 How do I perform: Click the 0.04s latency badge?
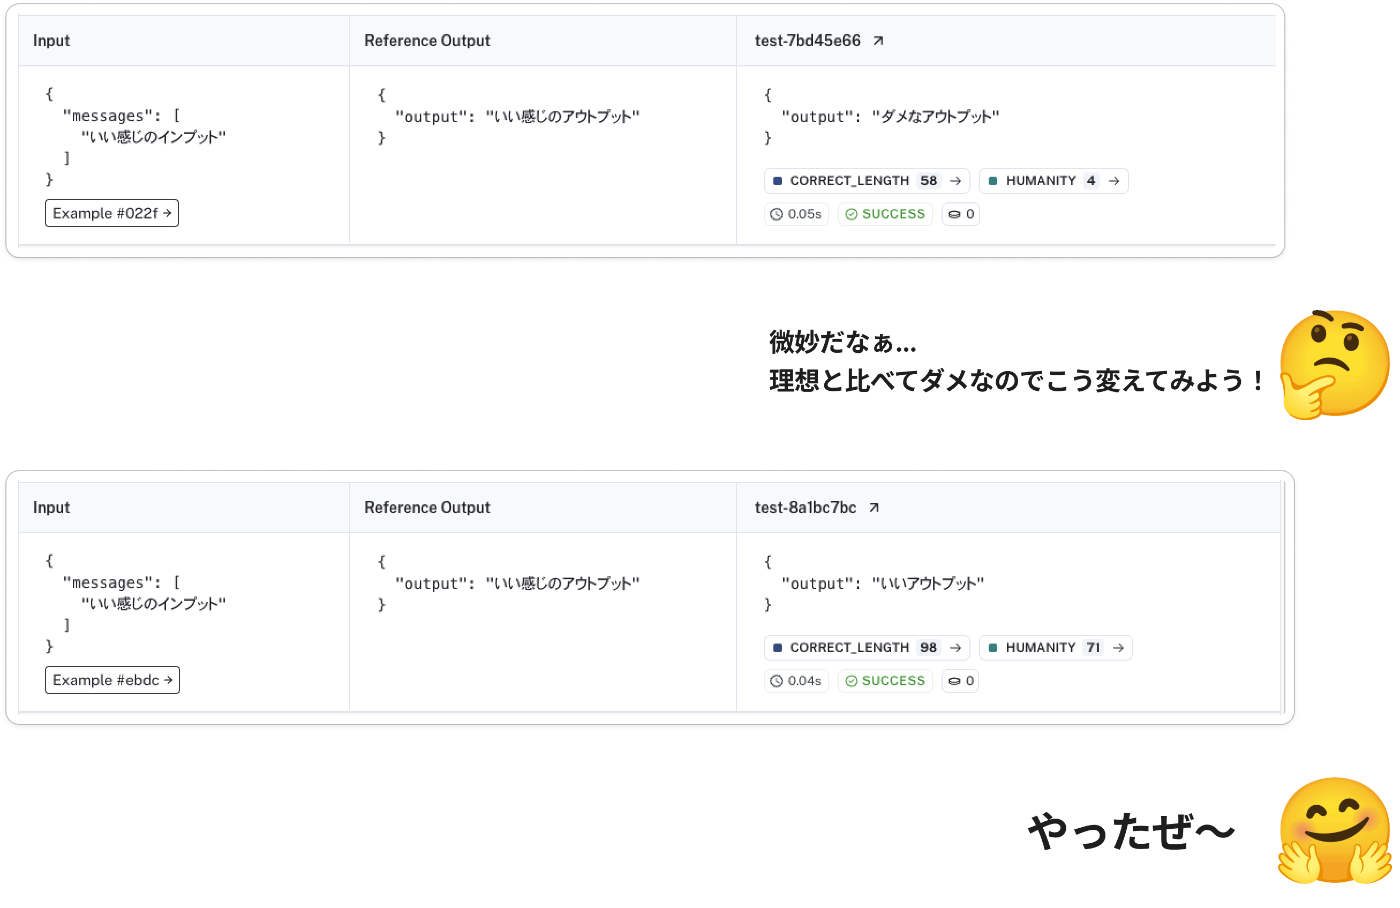tap(796, 681)
